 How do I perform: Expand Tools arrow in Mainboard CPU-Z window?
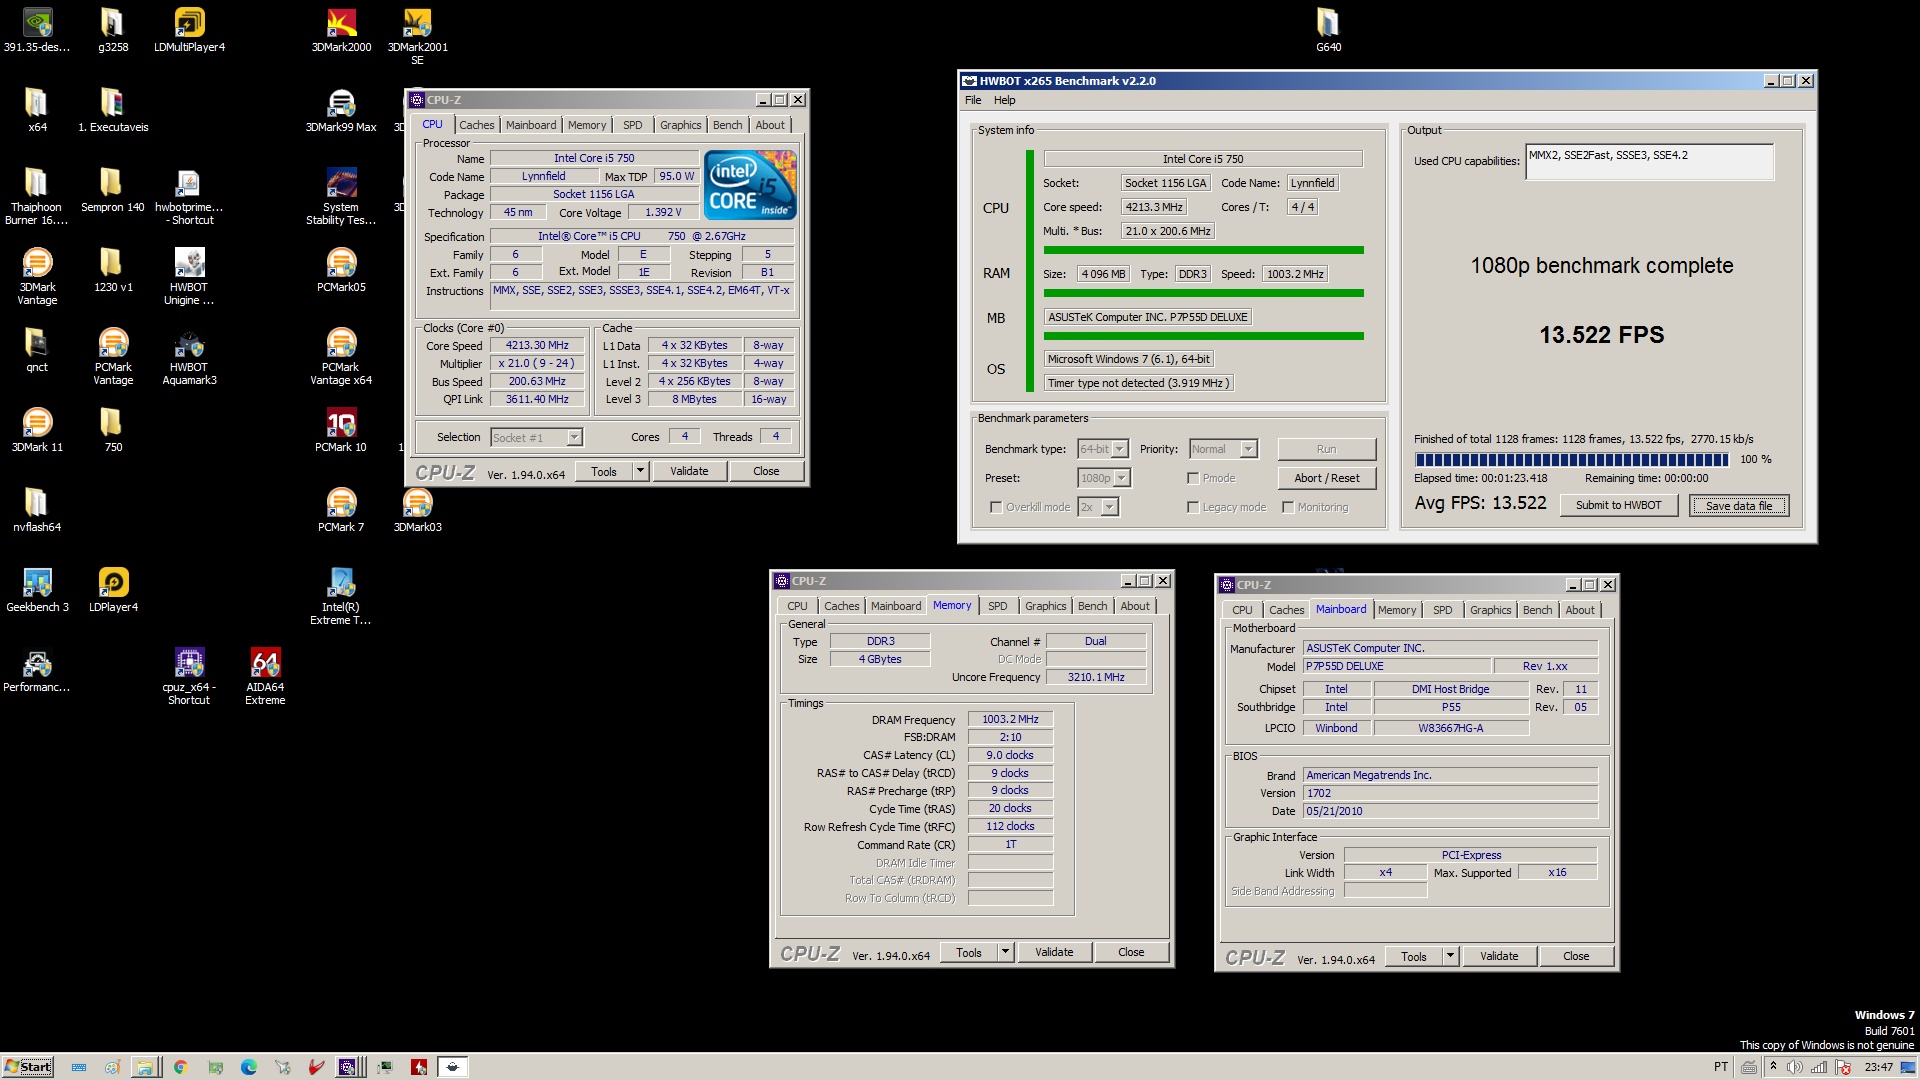tap(1450, 956)
